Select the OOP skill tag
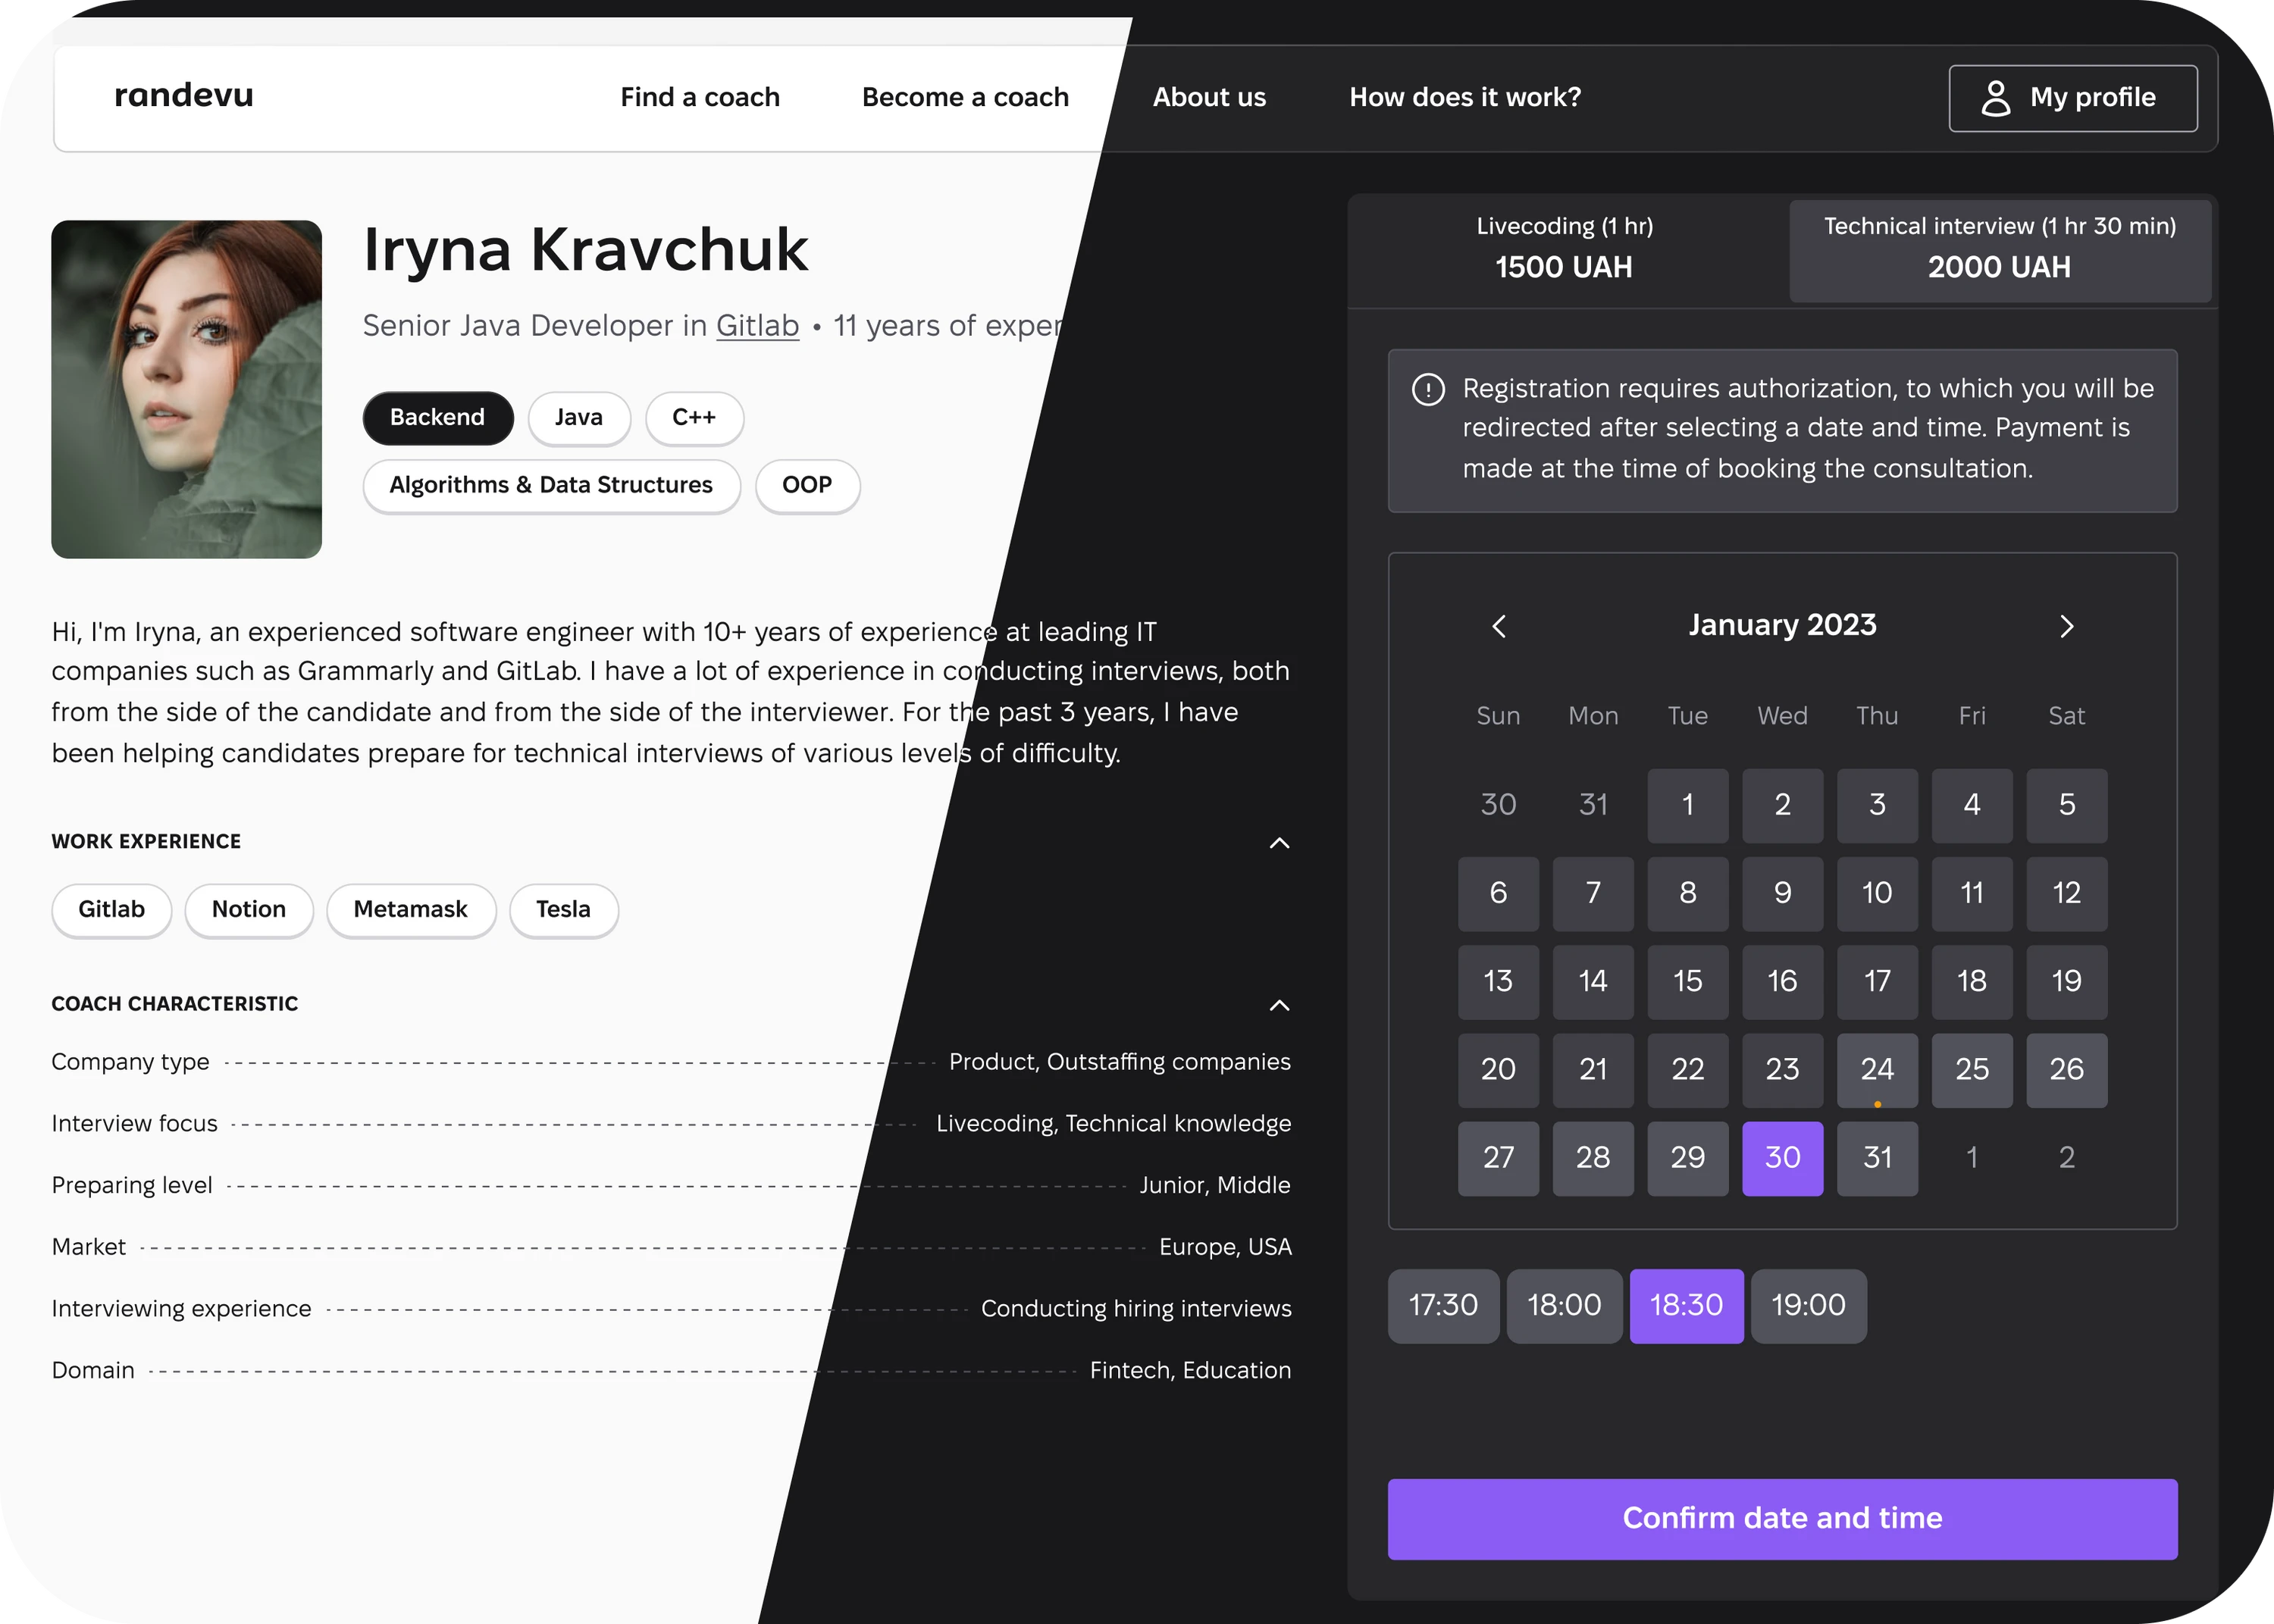2274x1624 pixels. click(803, 483)
